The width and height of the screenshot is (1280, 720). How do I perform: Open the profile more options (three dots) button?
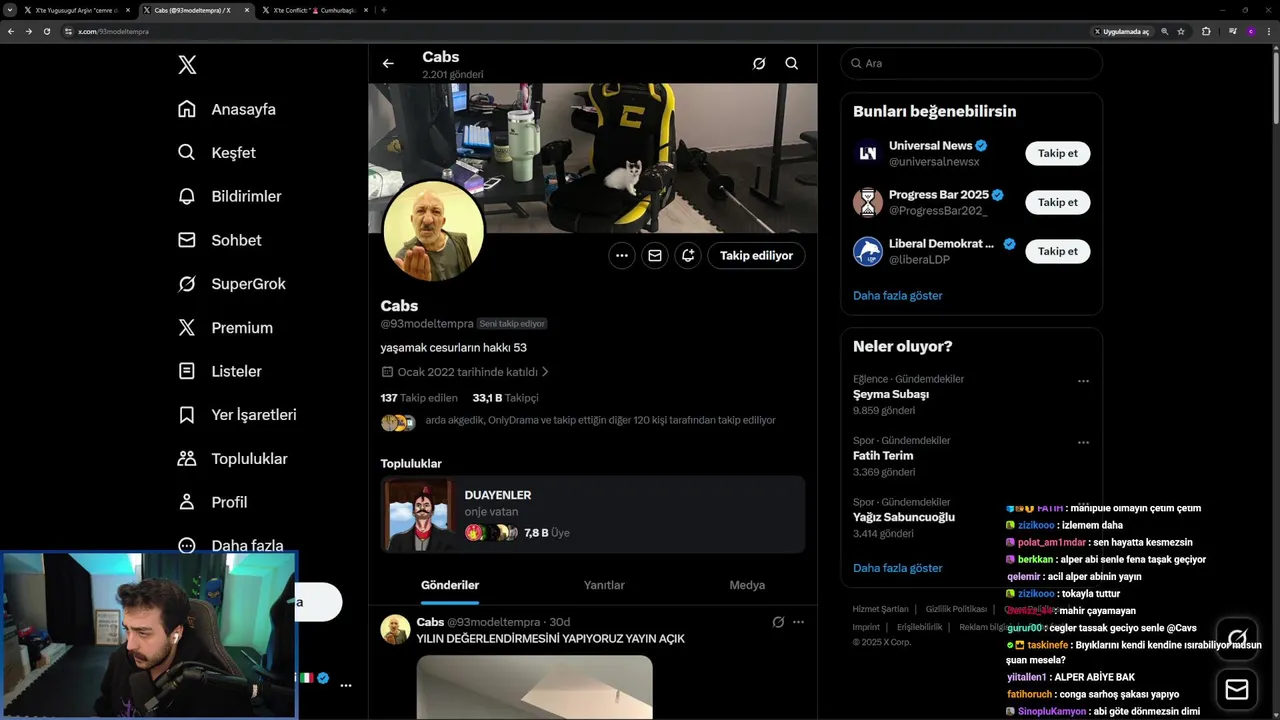pos(622,256)
